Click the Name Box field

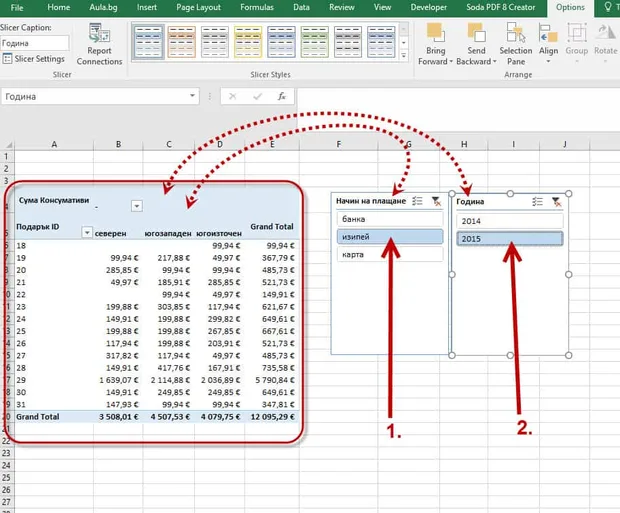94,97
